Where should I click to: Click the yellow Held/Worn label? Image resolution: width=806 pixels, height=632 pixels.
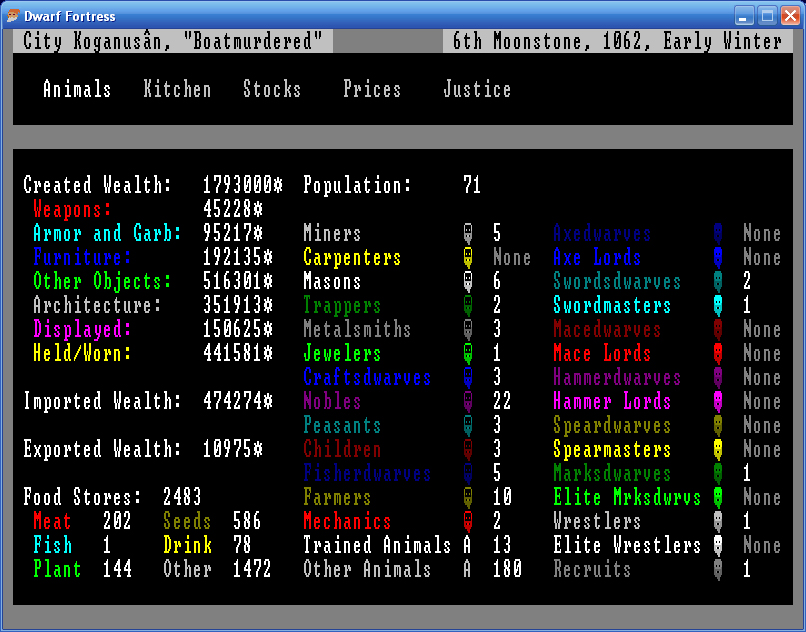point(82,353)
